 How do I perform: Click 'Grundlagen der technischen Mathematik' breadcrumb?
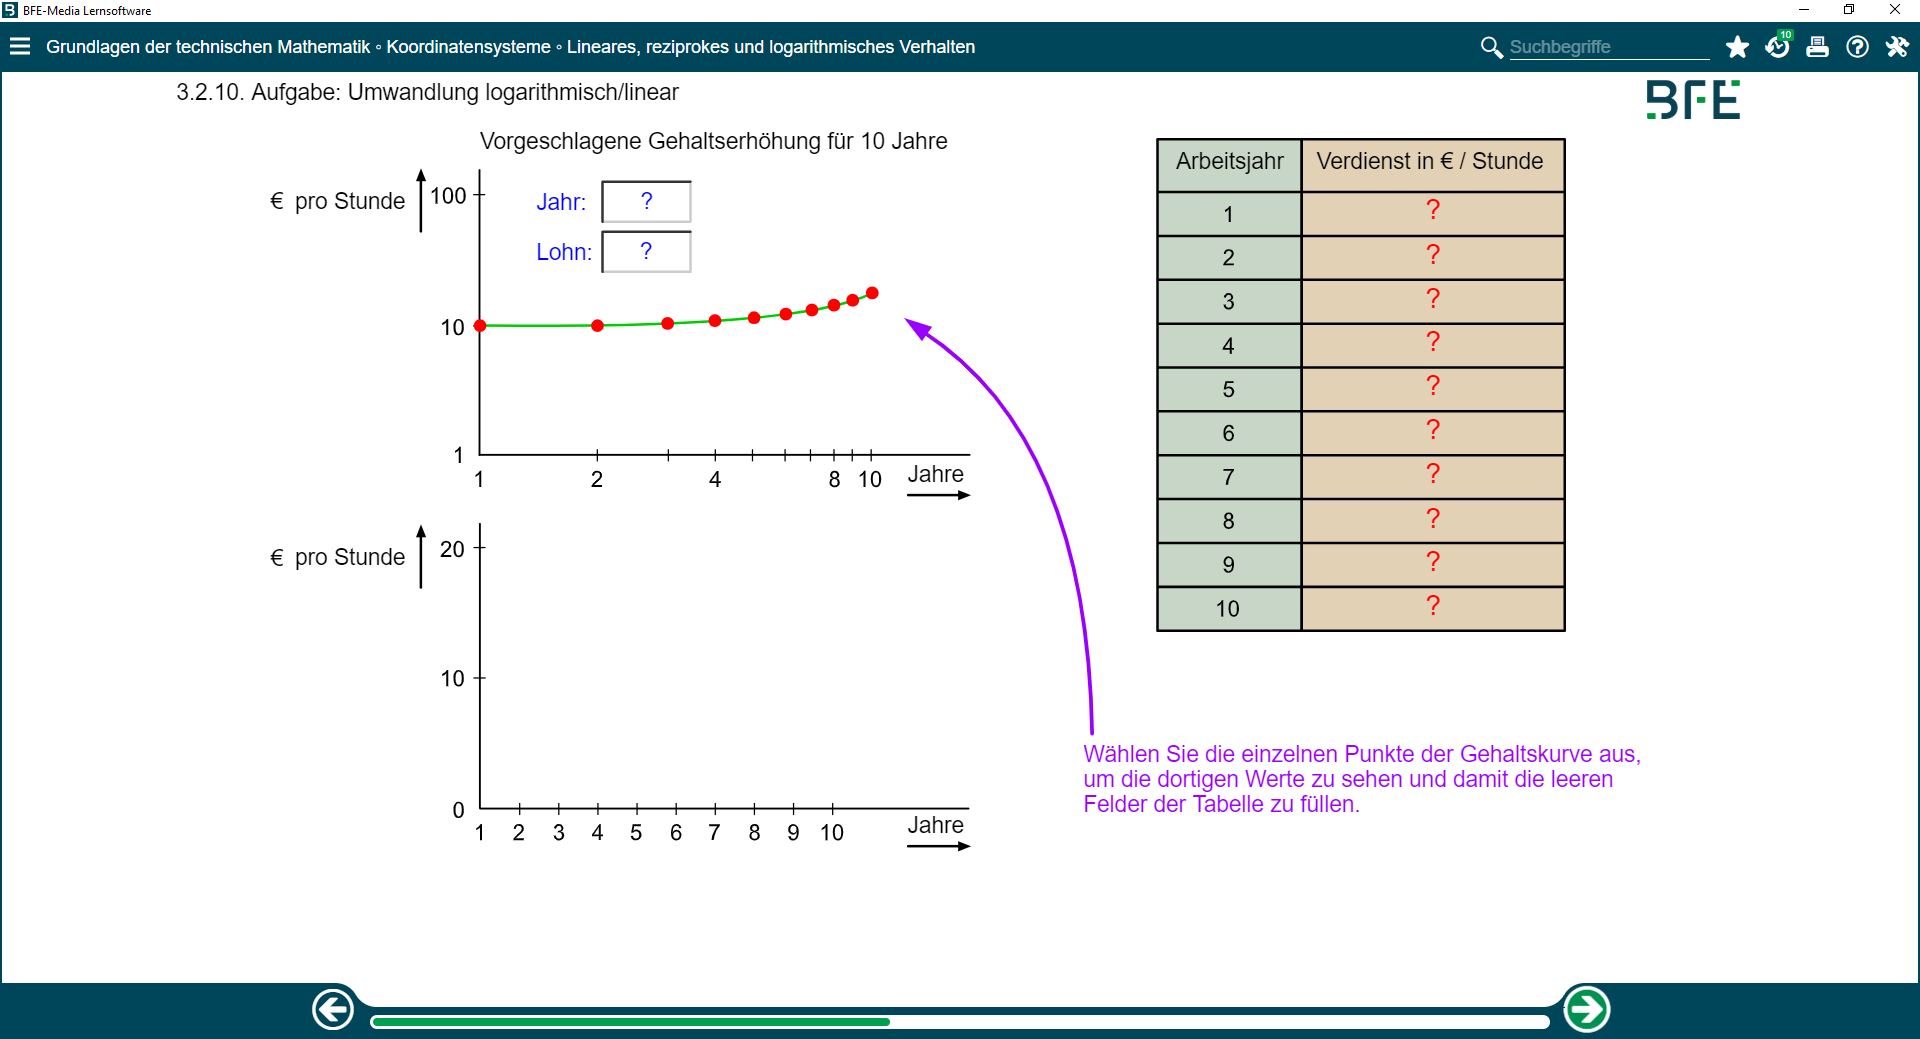[x=208, y=47]
